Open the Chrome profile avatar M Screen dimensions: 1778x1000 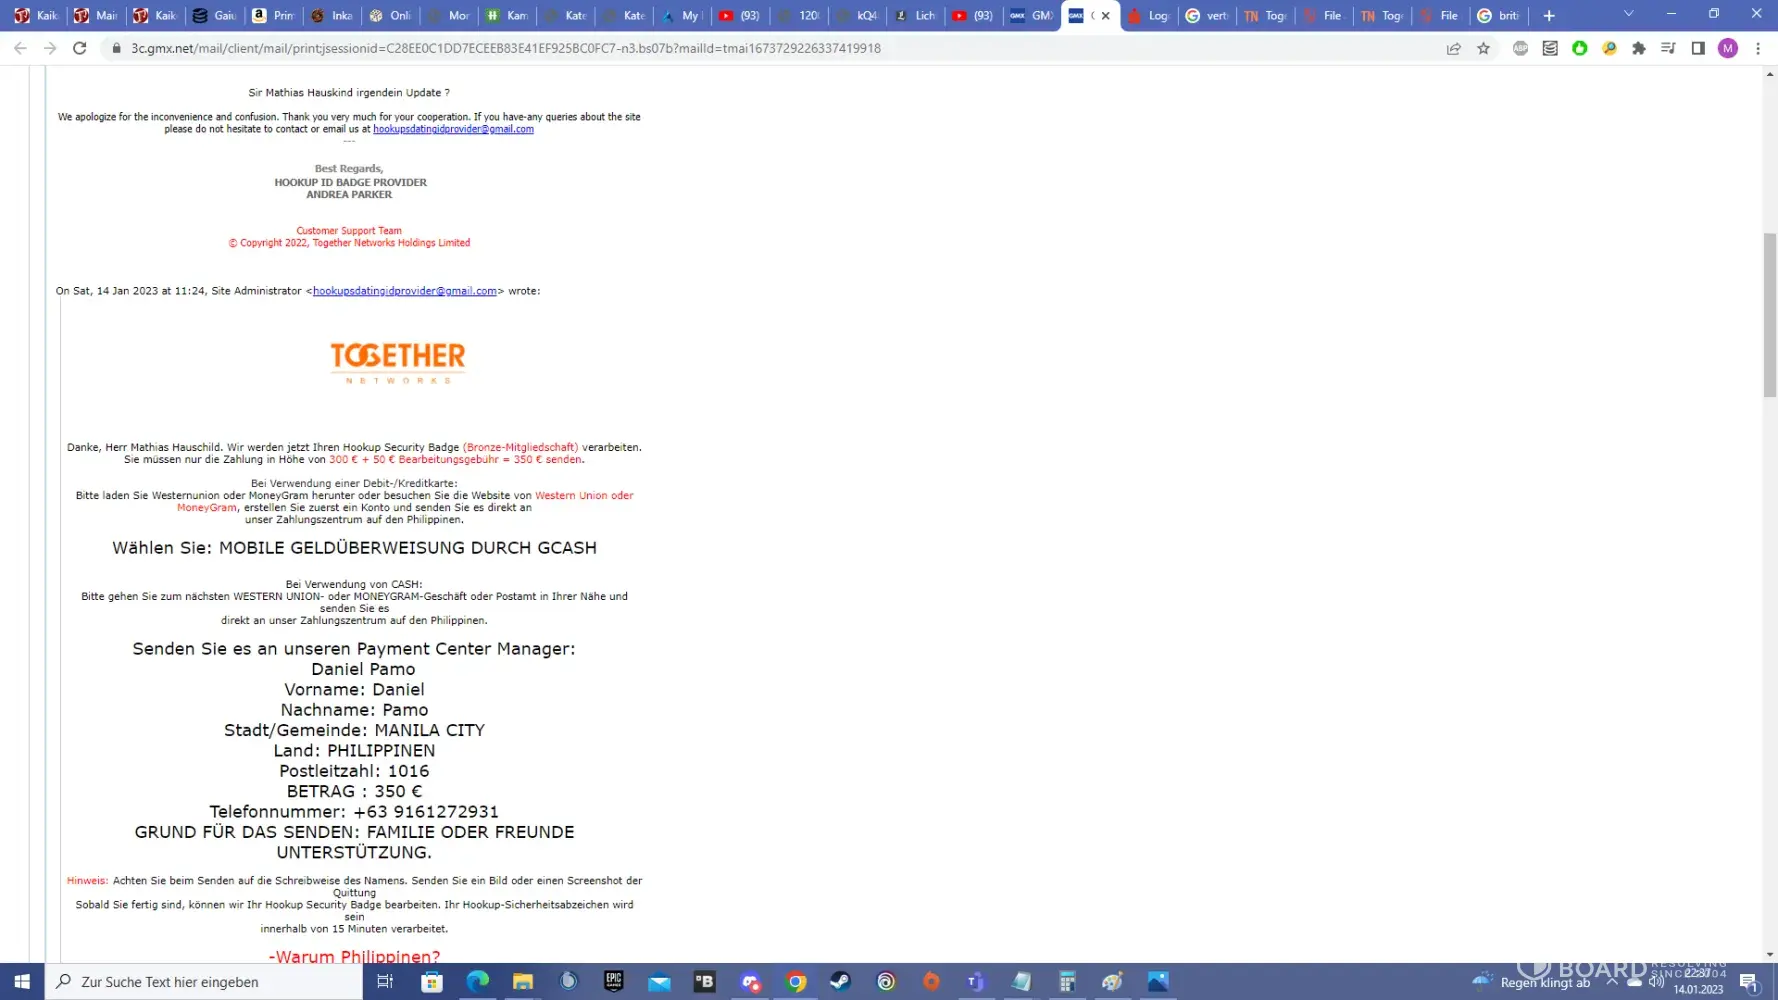(1728, 48)
